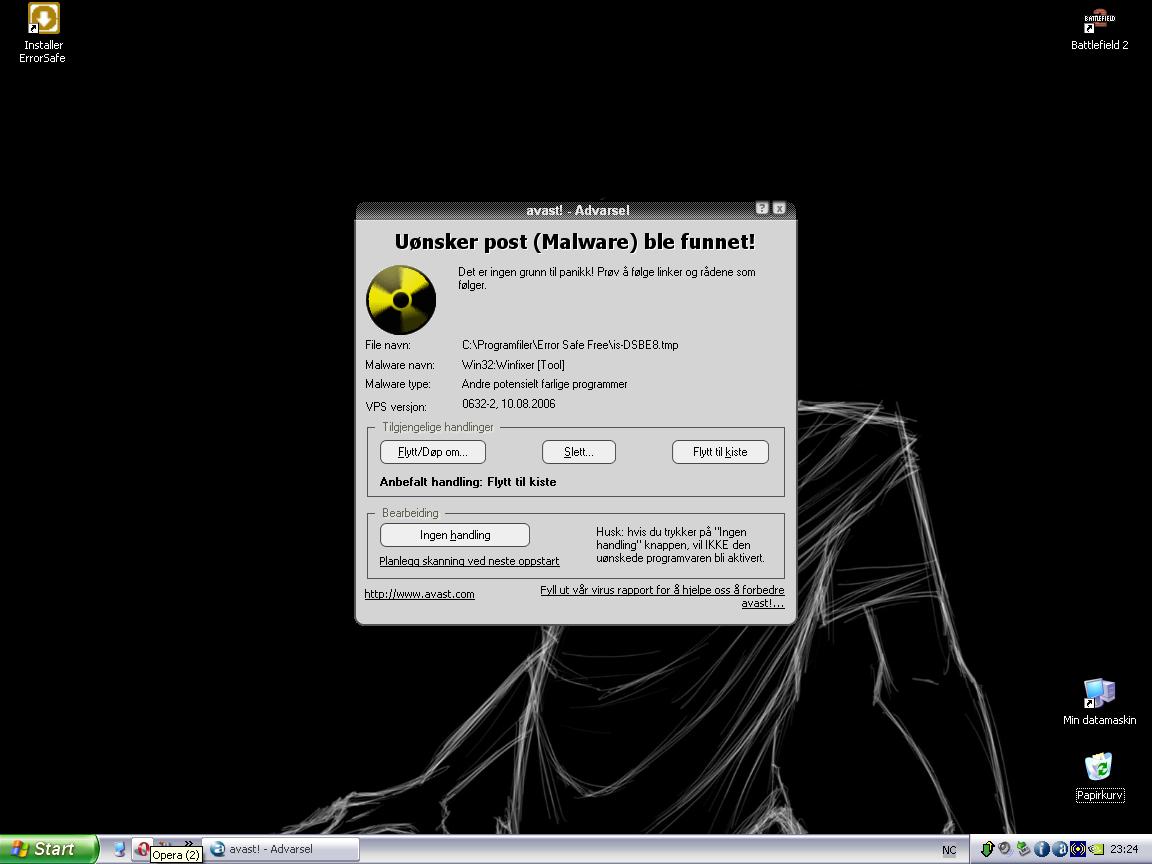This screenshot has height=864, width=1152.
Task: Click the malware name Win32:Winfixer [Tool]
Action: pyautogui.click(x=513, y=365)
